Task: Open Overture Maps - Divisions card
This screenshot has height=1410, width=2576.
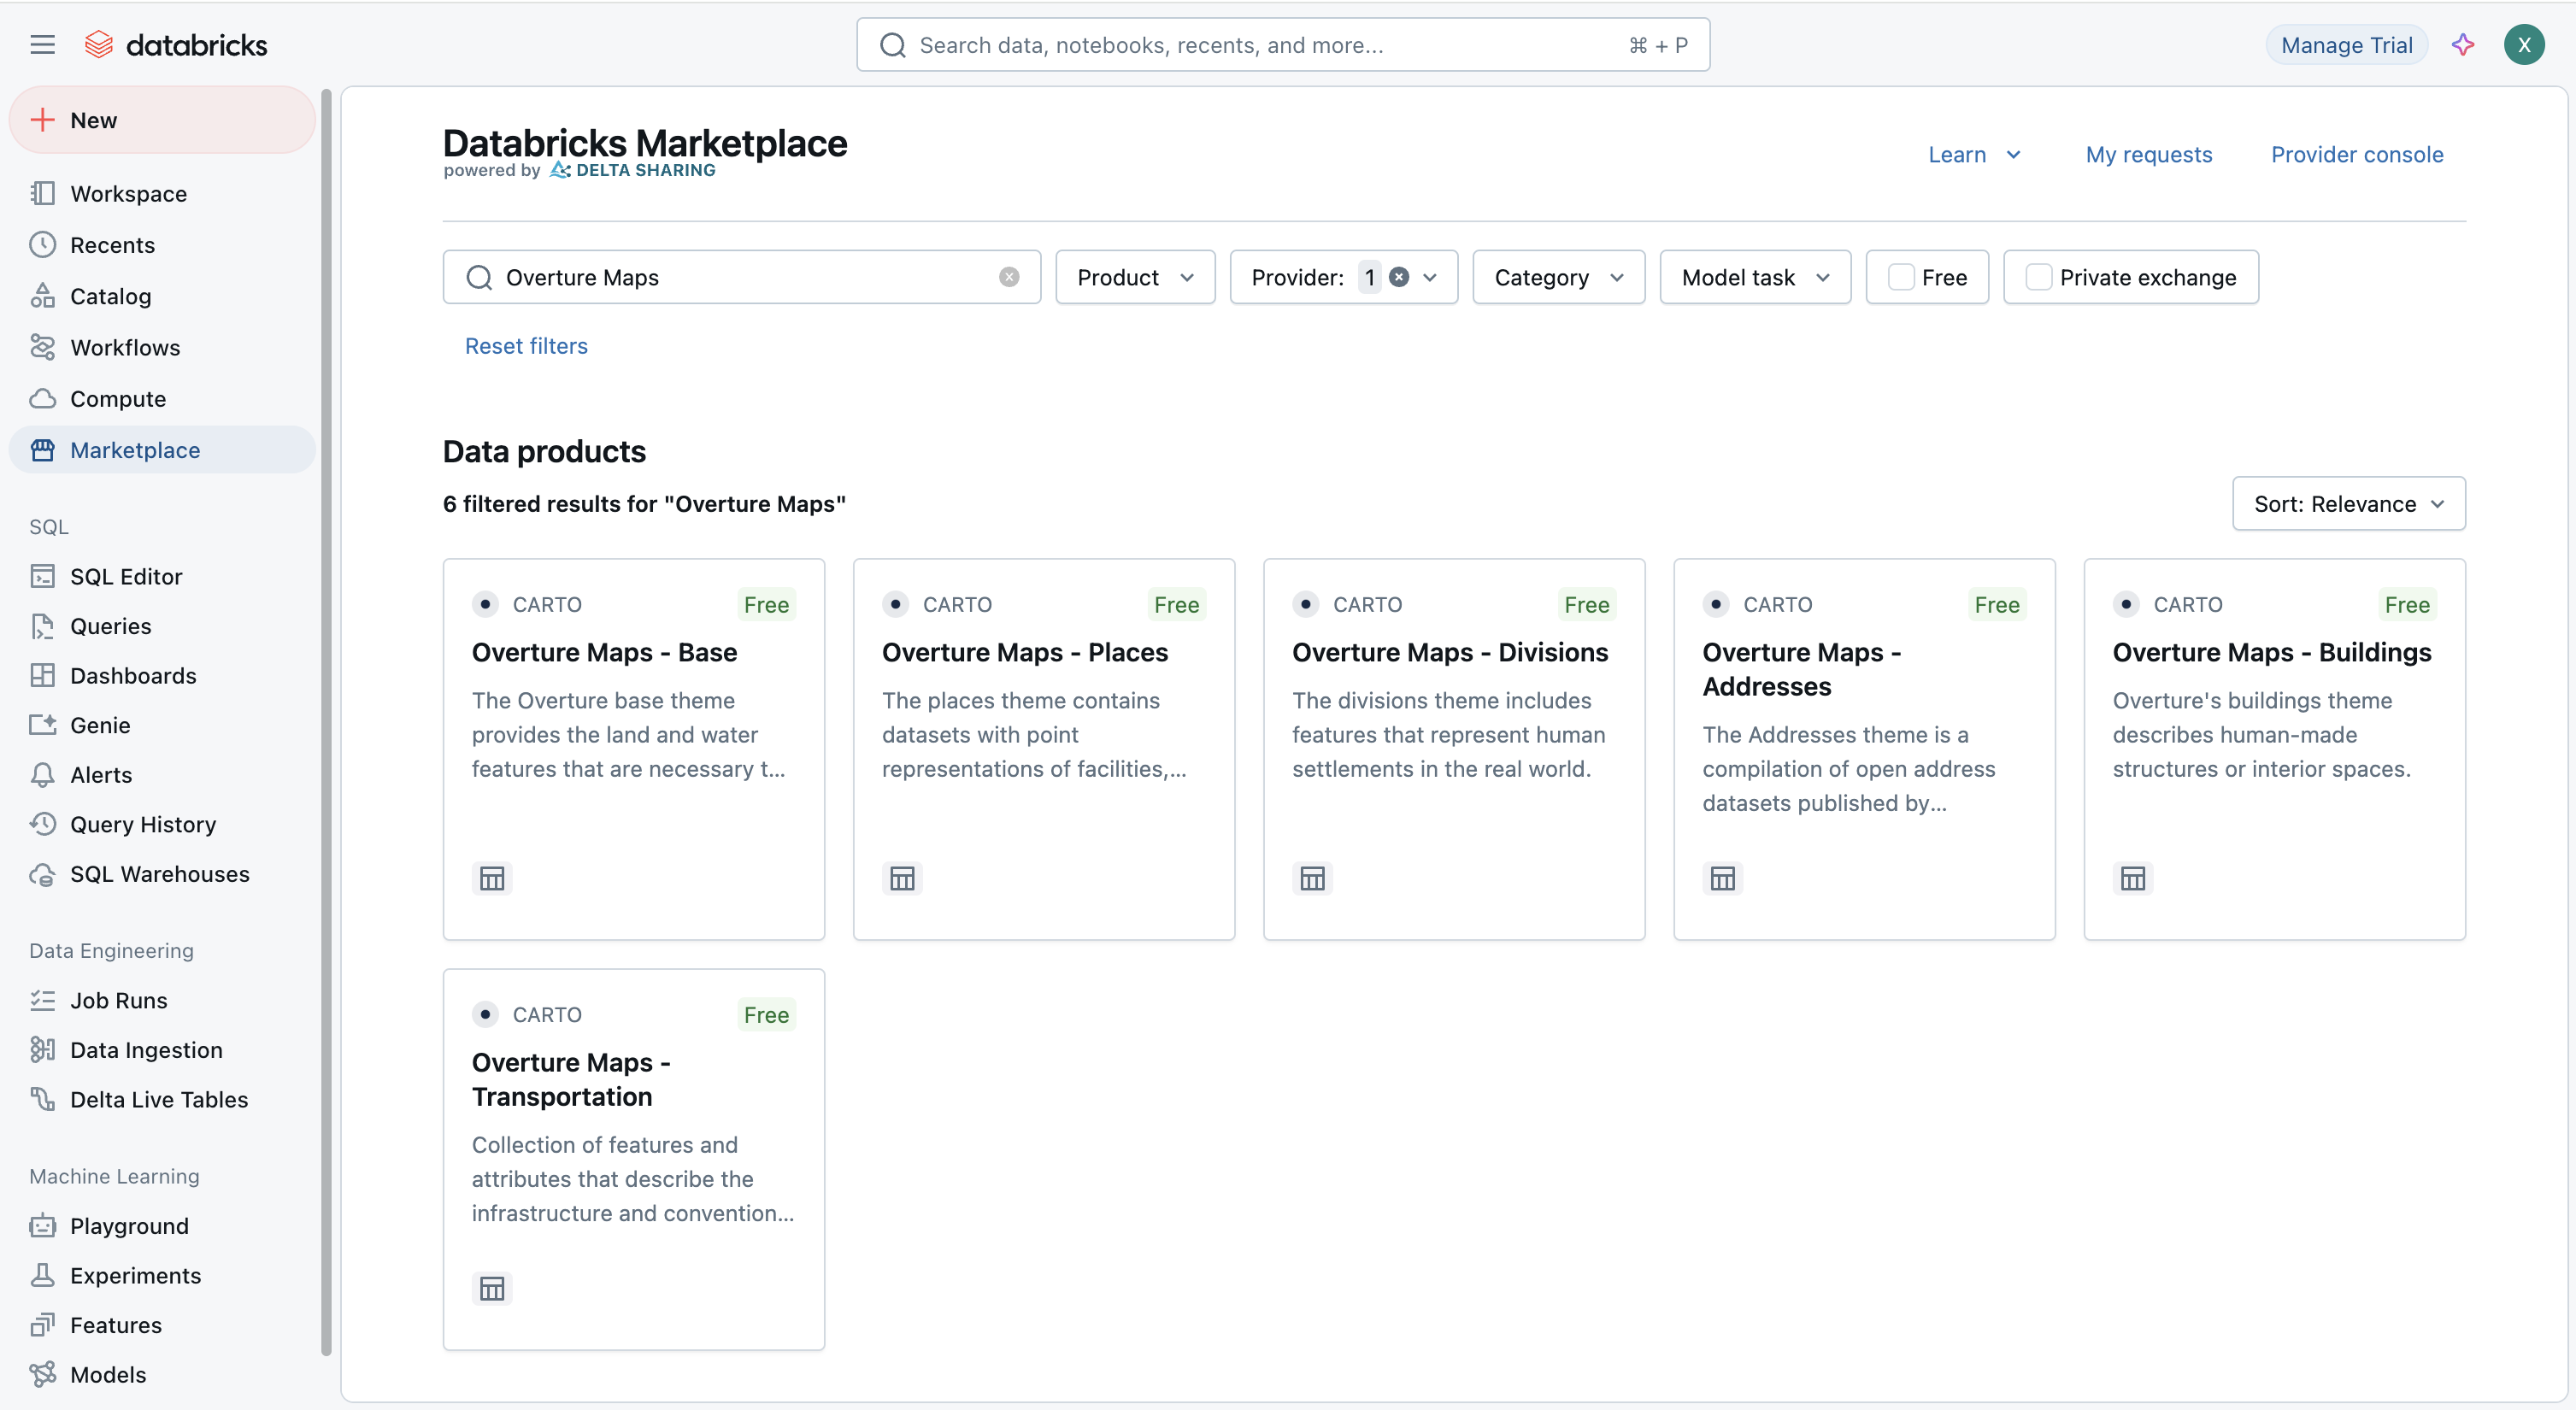Action: tap(1454, 749)
